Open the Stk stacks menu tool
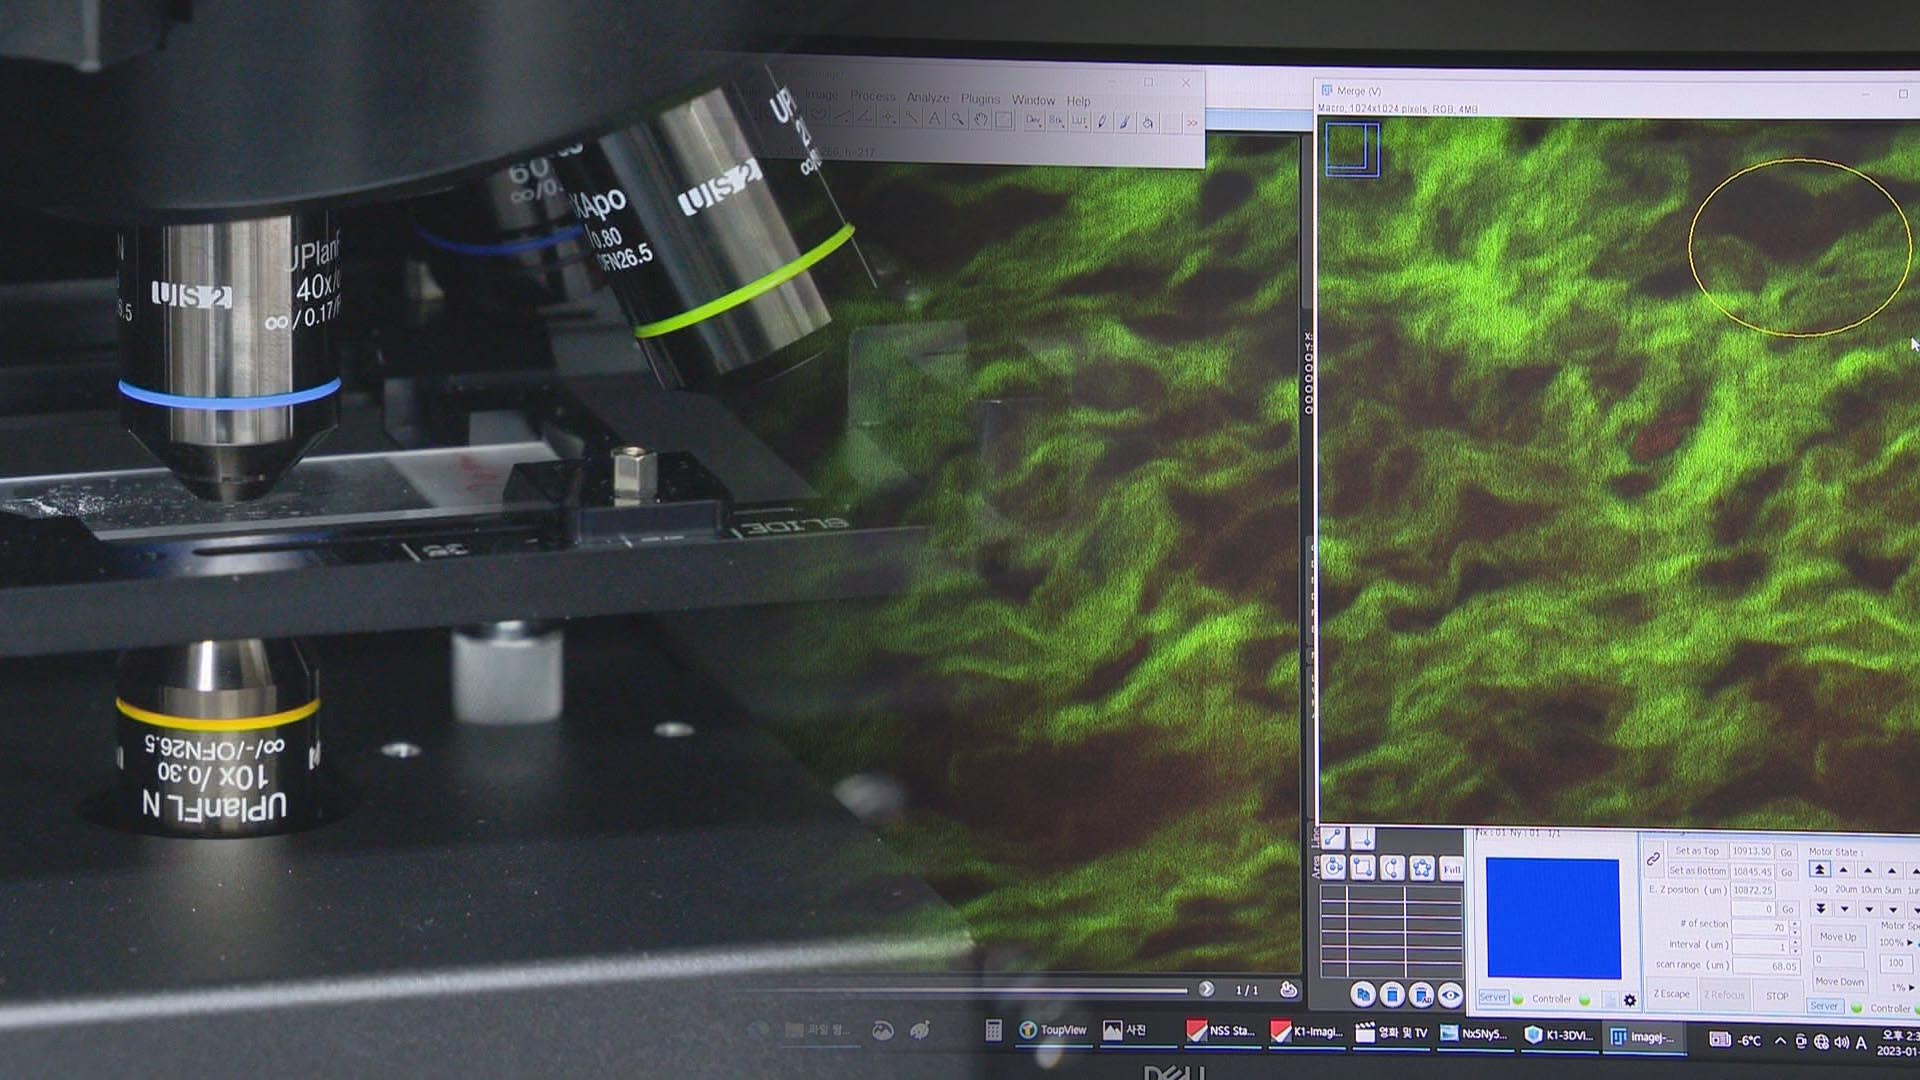Image resolution: width=1920 pixels, height=1080 pixels. pyautogui.click(x=1057, y=121)
